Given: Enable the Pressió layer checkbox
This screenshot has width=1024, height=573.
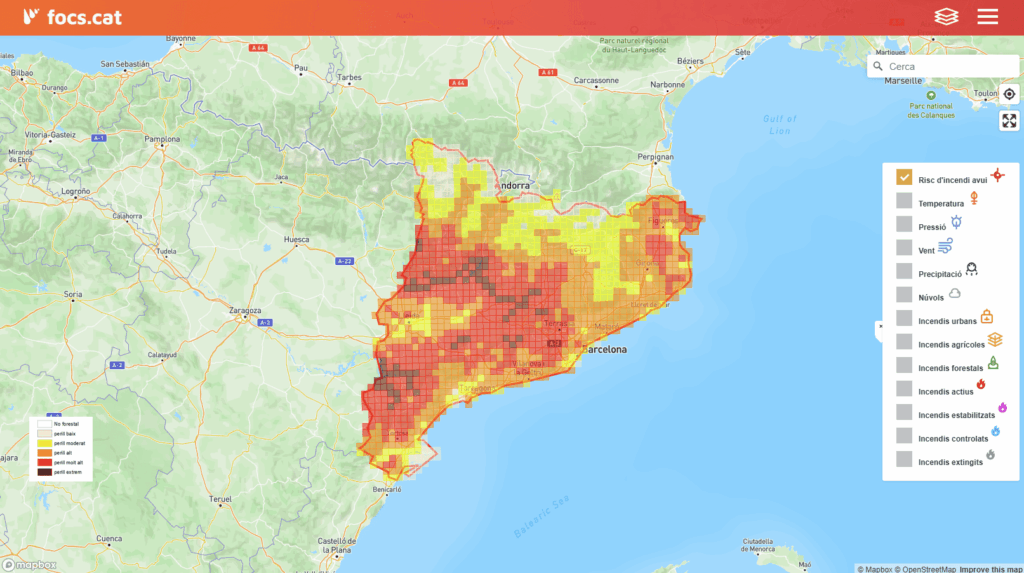Looking at the screenshot, I should (904, 224).
